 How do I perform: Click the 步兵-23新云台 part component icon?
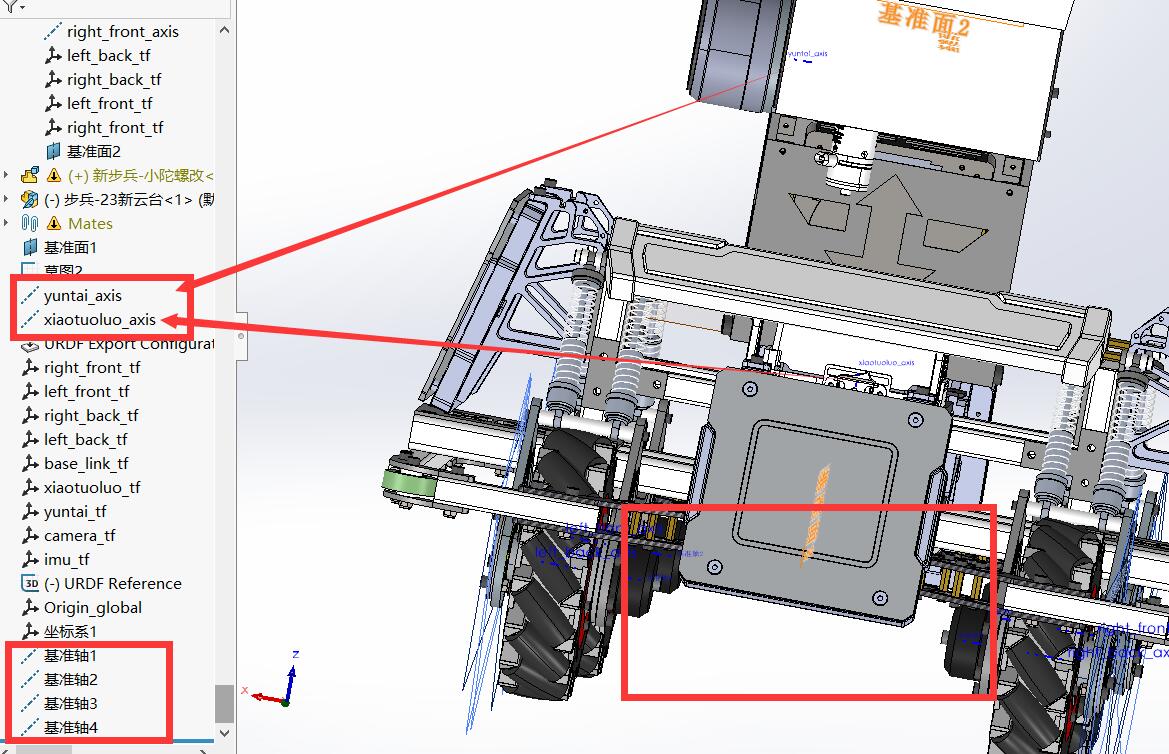point(30,200)
